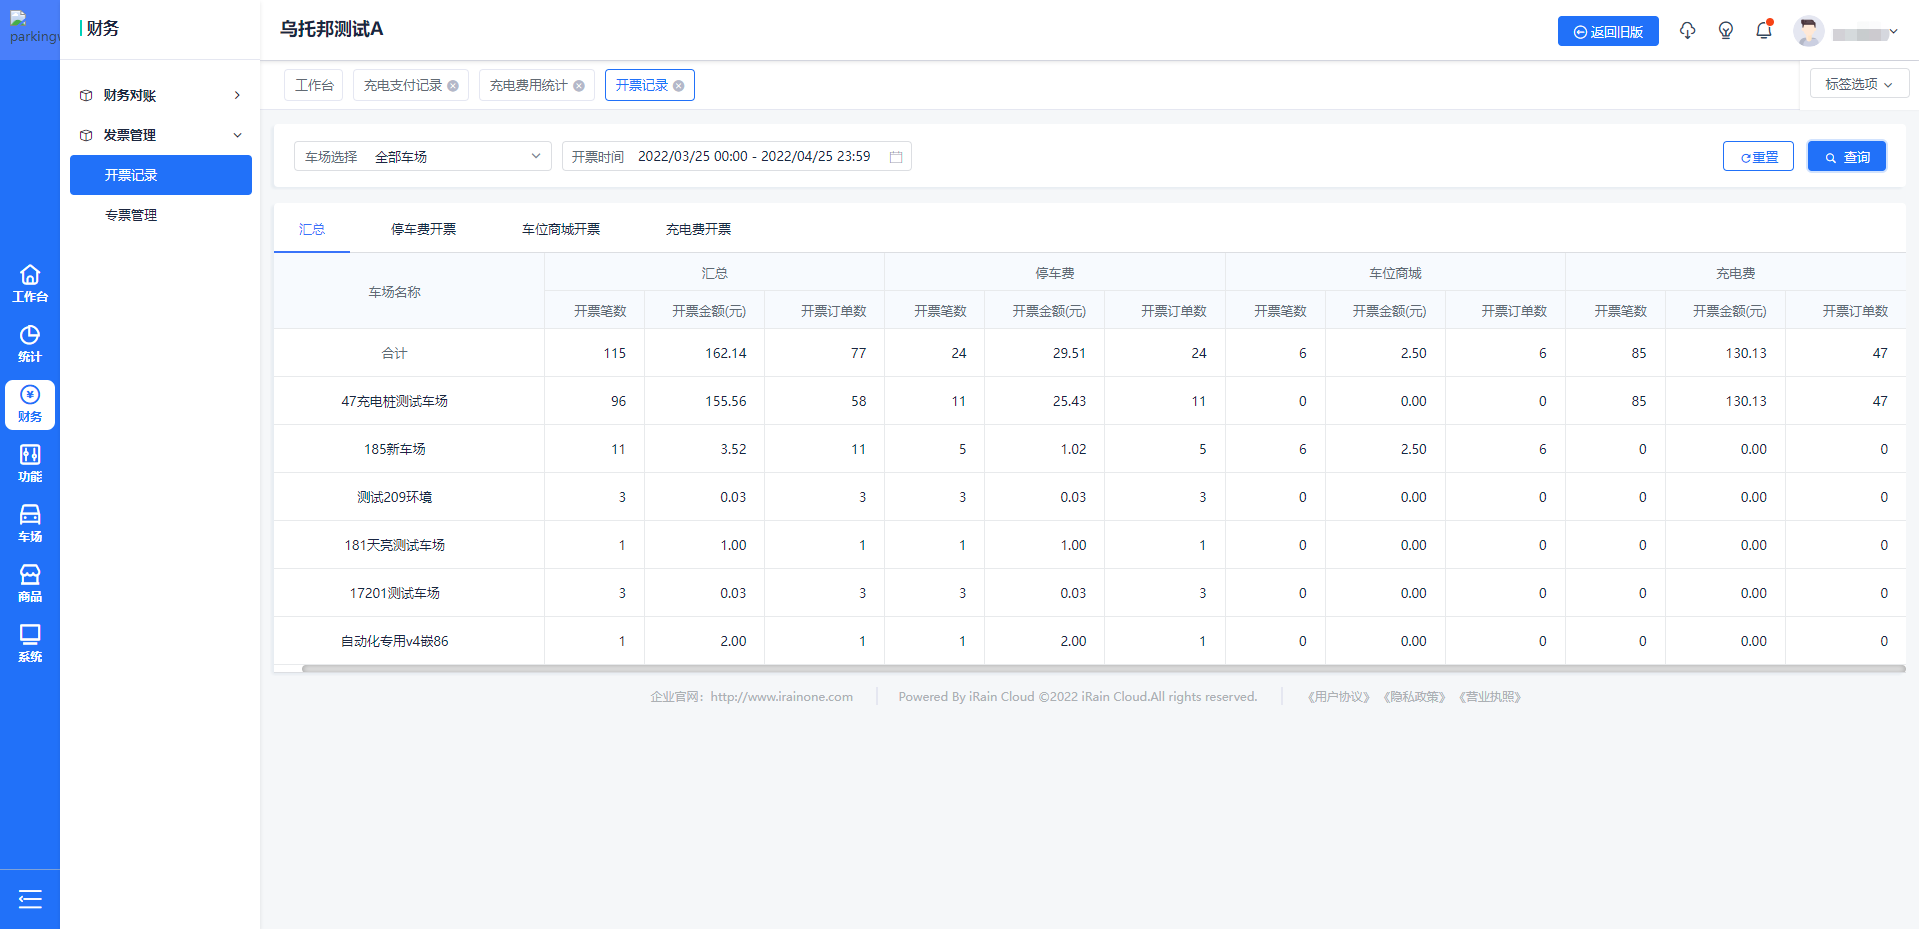
Task: Expand the 财务对账 menu
Action: click(160, 95)
